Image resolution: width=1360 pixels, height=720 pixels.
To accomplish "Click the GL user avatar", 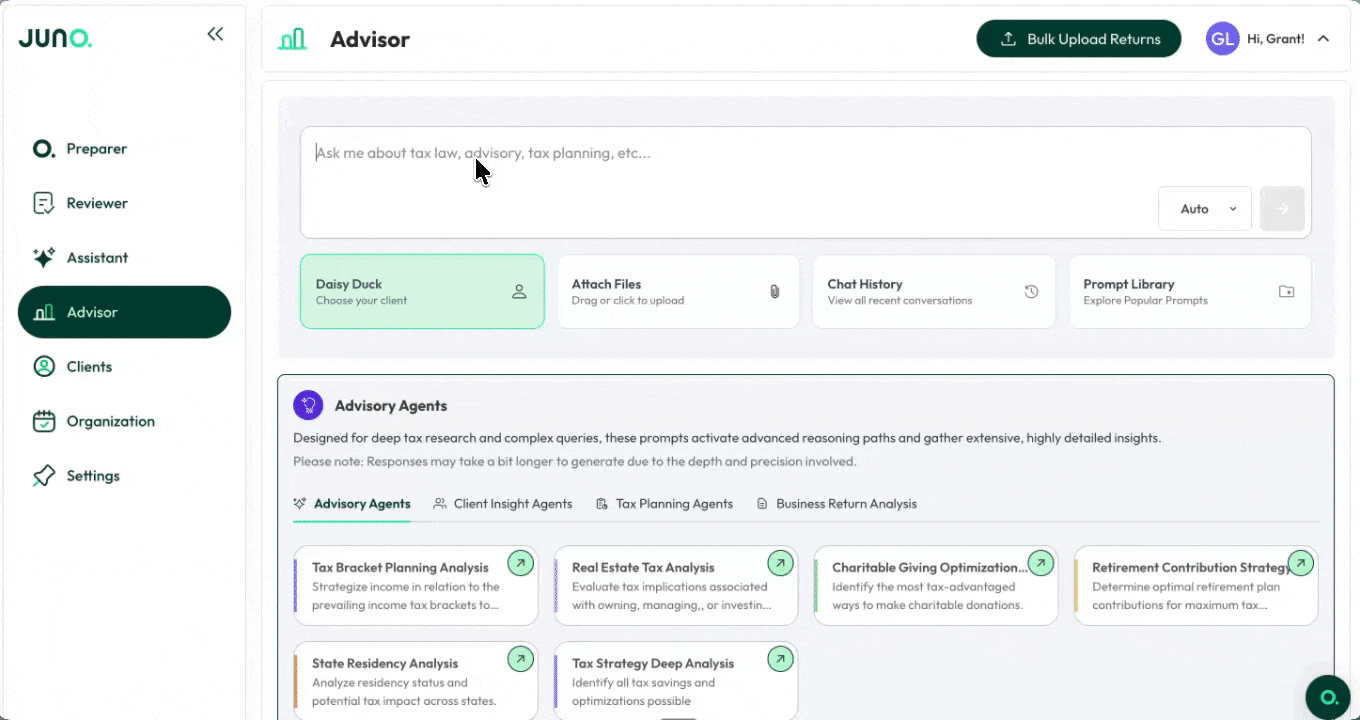I will [1222, 39].
